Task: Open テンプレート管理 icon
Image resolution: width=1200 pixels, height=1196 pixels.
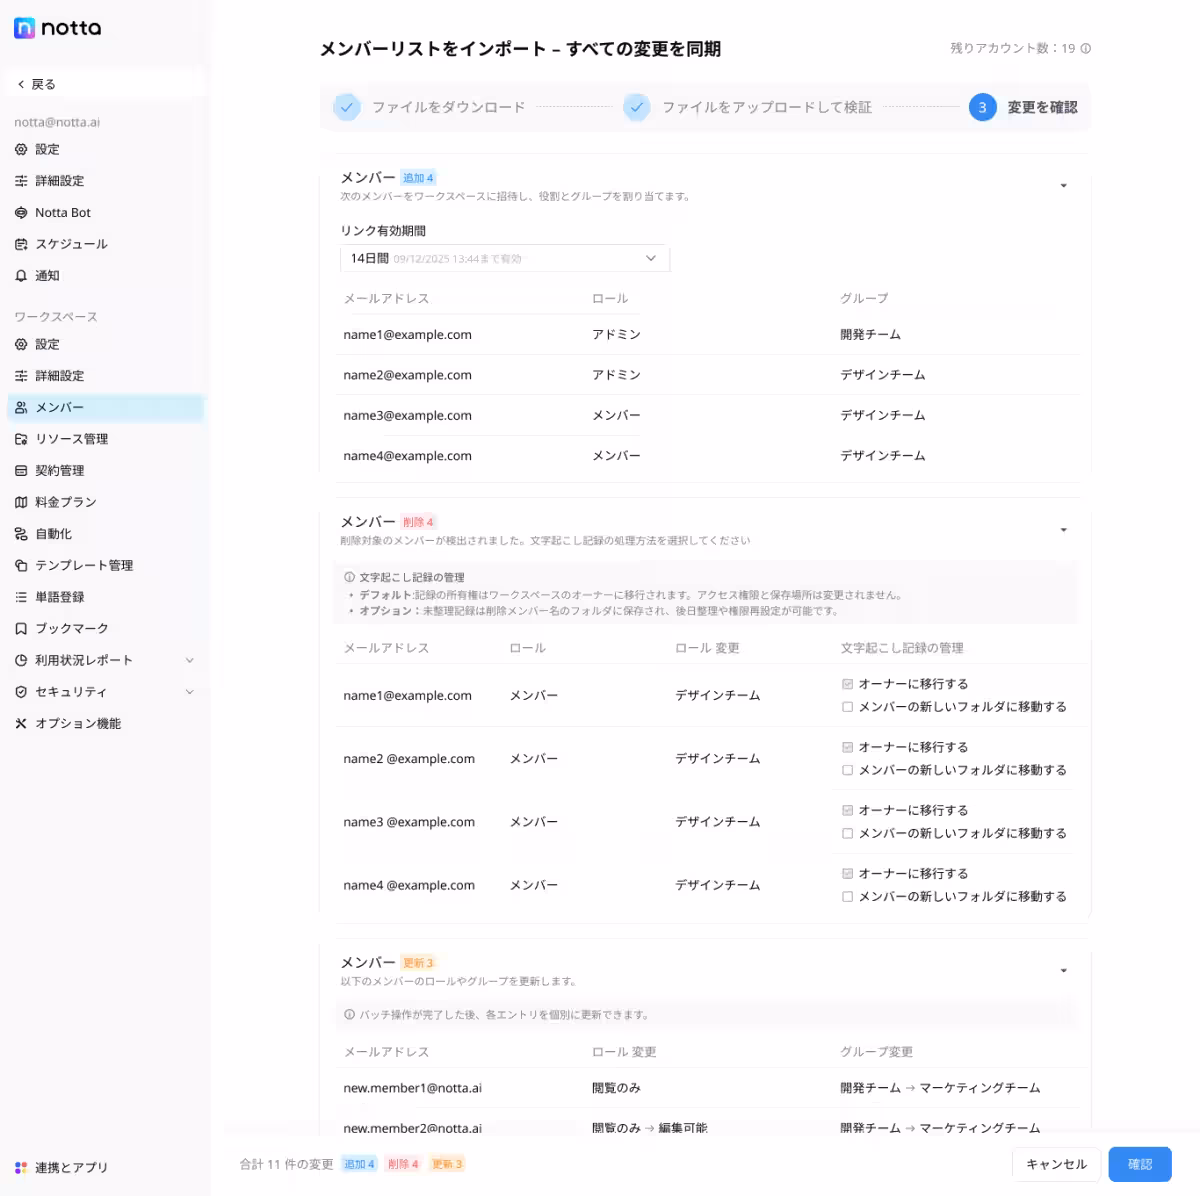Action: pyautogui.click(x=21, y=565)
